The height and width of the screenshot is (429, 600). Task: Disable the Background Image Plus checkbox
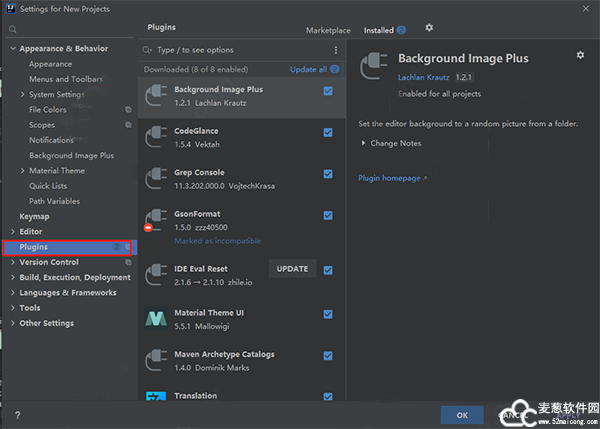click(x=328, y=91)
